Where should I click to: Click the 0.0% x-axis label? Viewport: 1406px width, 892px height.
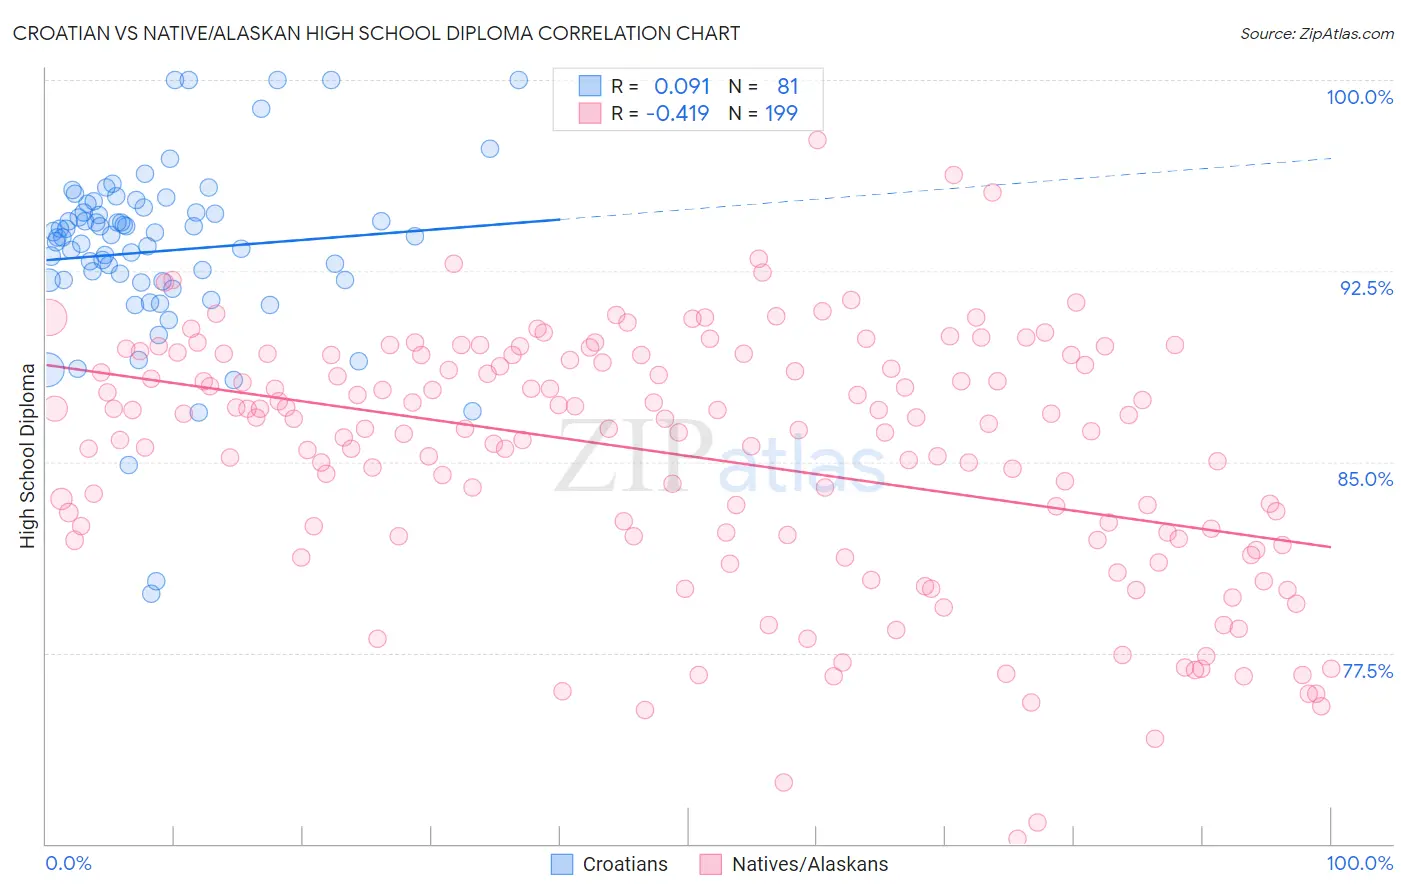click(x=69, y=863)
